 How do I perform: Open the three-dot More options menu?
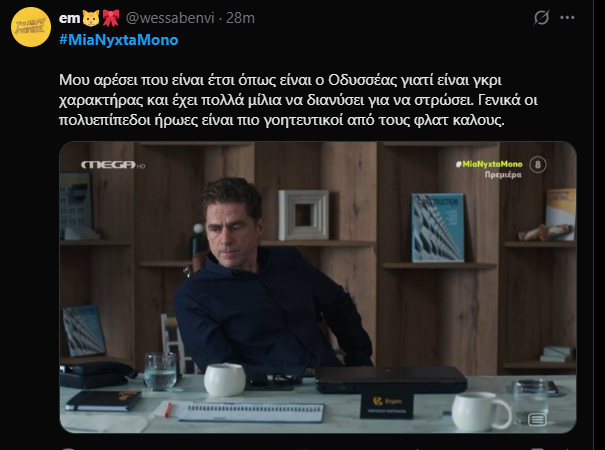coord(567,17)
